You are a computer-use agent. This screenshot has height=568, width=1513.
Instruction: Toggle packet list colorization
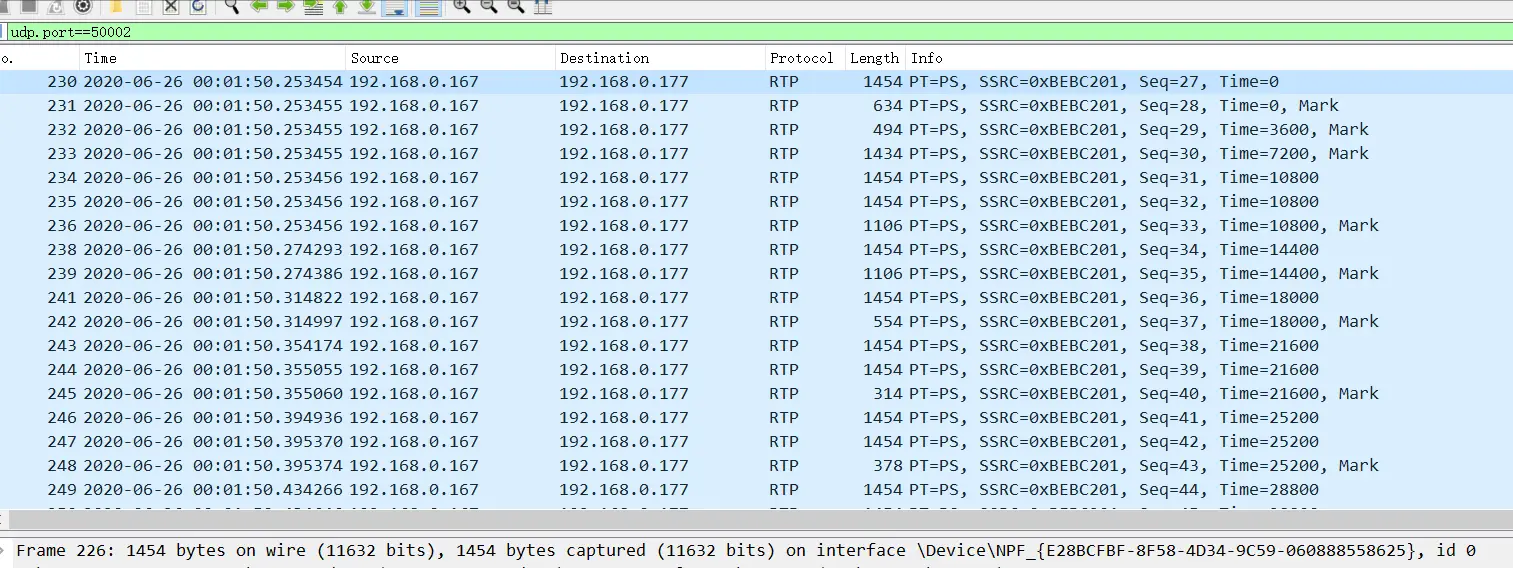pos(428,7)
